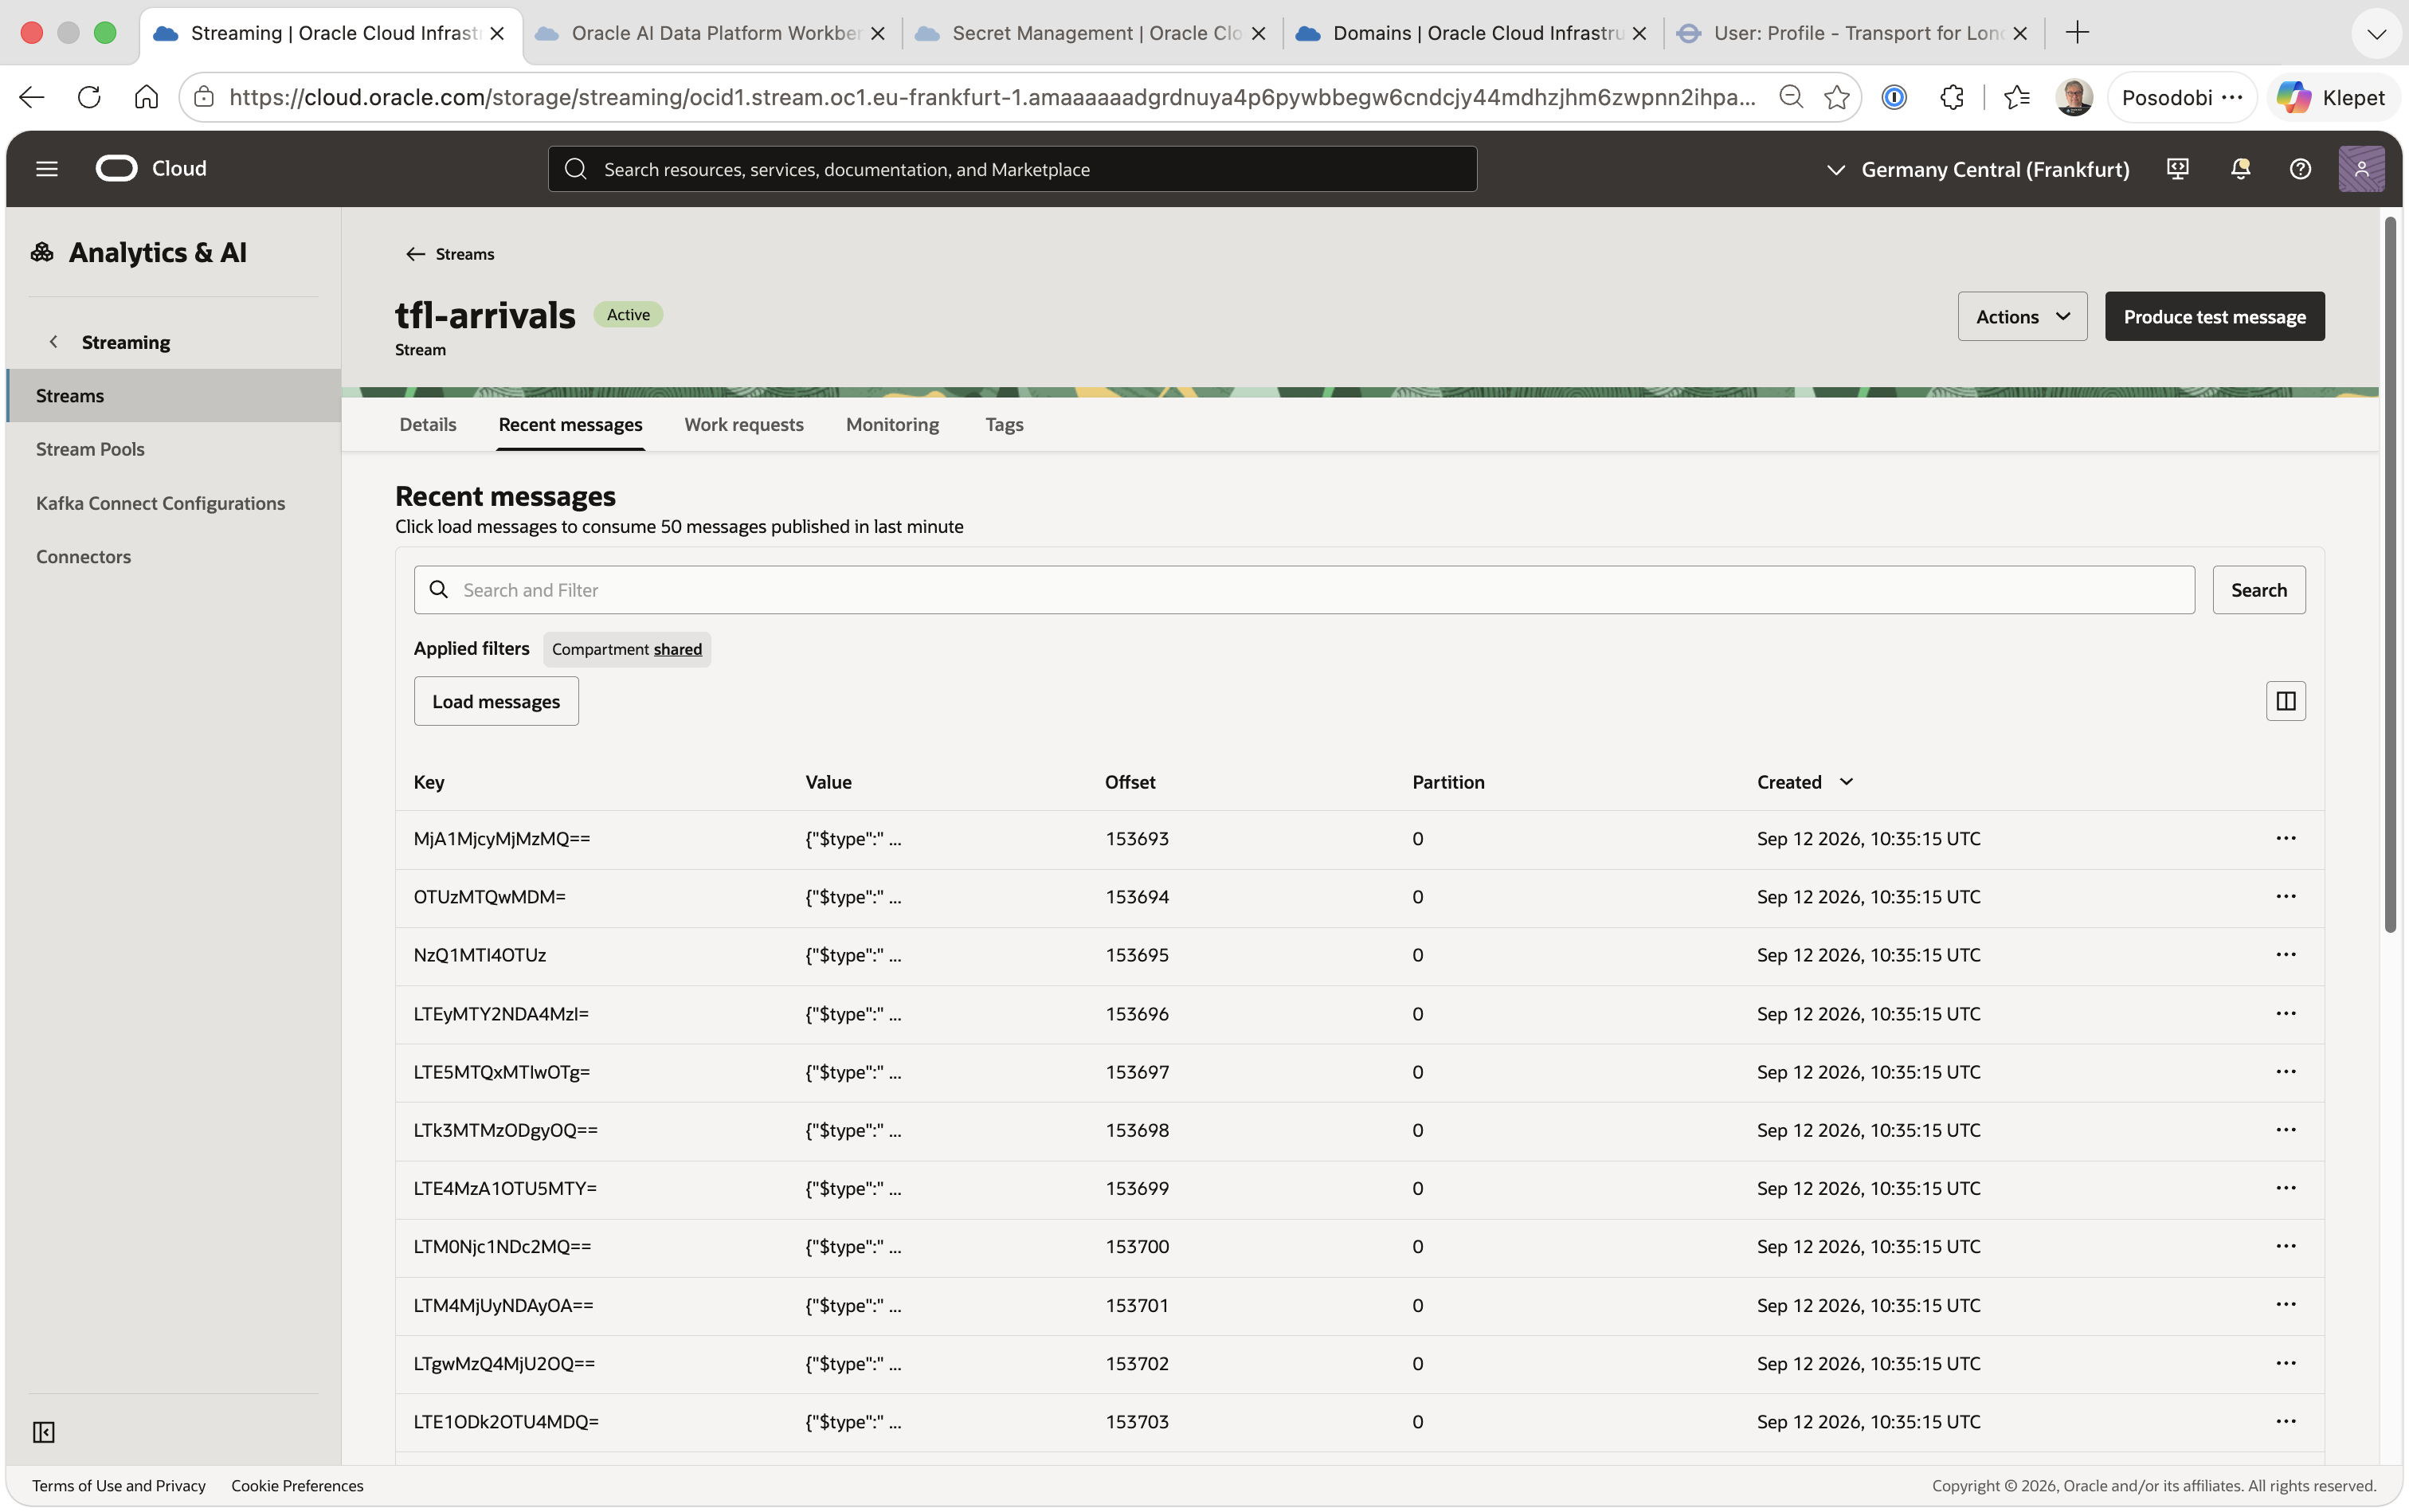Click the page vertical scrollbar
The height and width of the screenshot is (1512, 2409).
pyautogui.click(x=2389, y=575)
